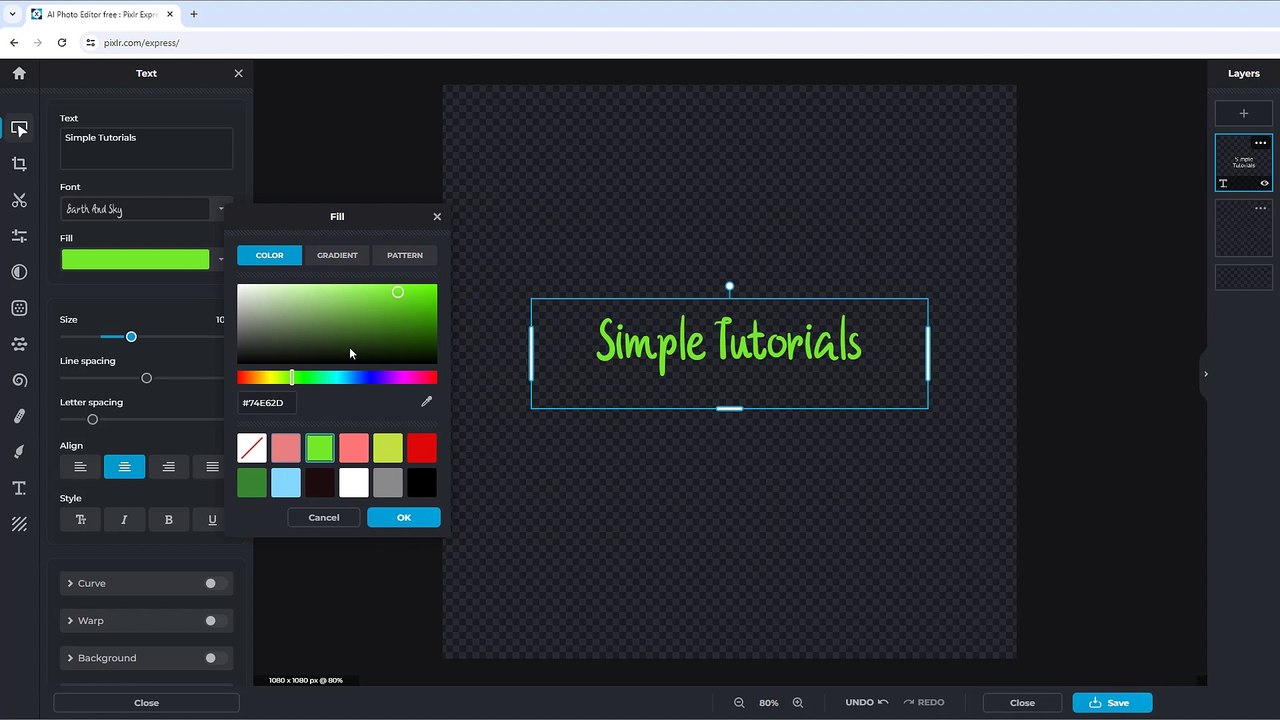Select the AI Photo Editor browser tab

tap(103, 14)
